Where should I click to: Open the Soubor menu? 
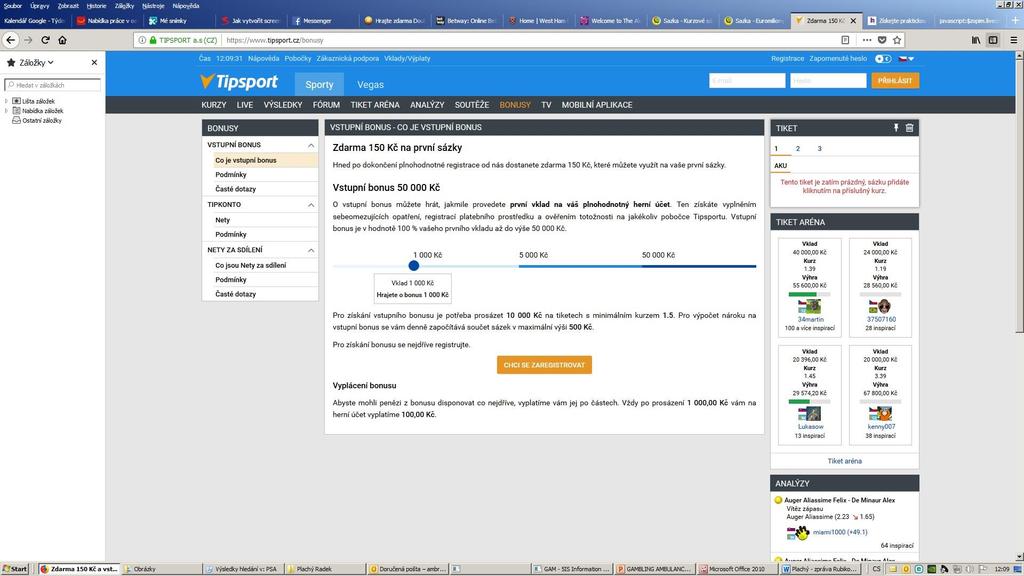coord(12,6)
